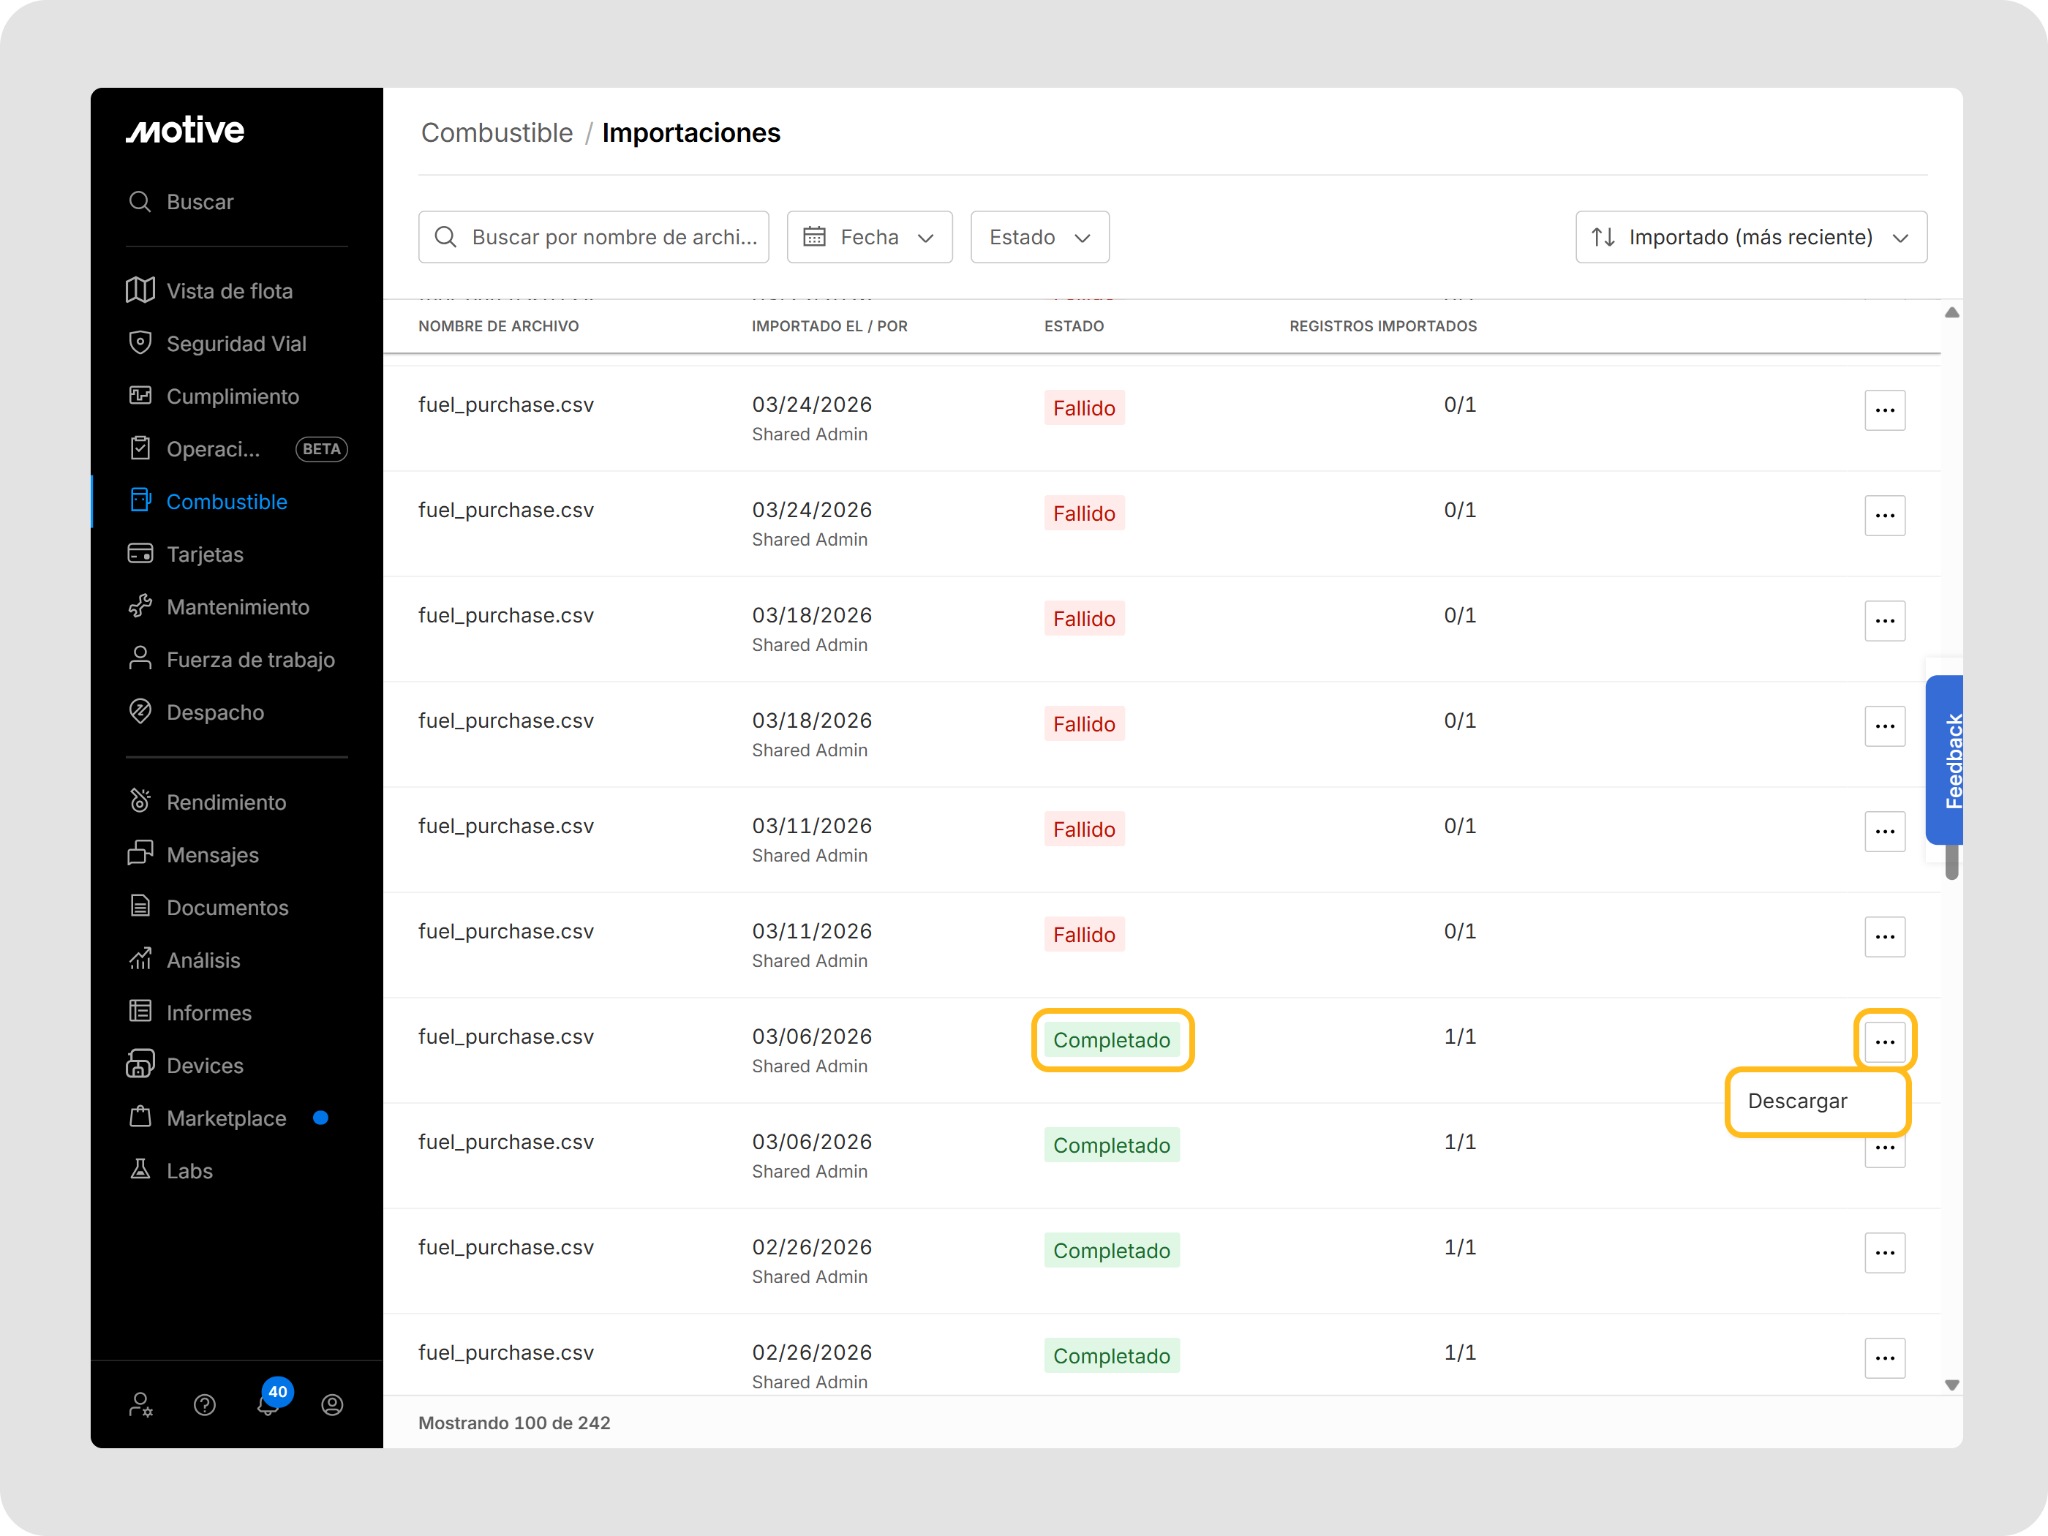2048x1536 pixels.
Task: Open the Buscar search in the sidebar
Action: [x=181, y=202]
